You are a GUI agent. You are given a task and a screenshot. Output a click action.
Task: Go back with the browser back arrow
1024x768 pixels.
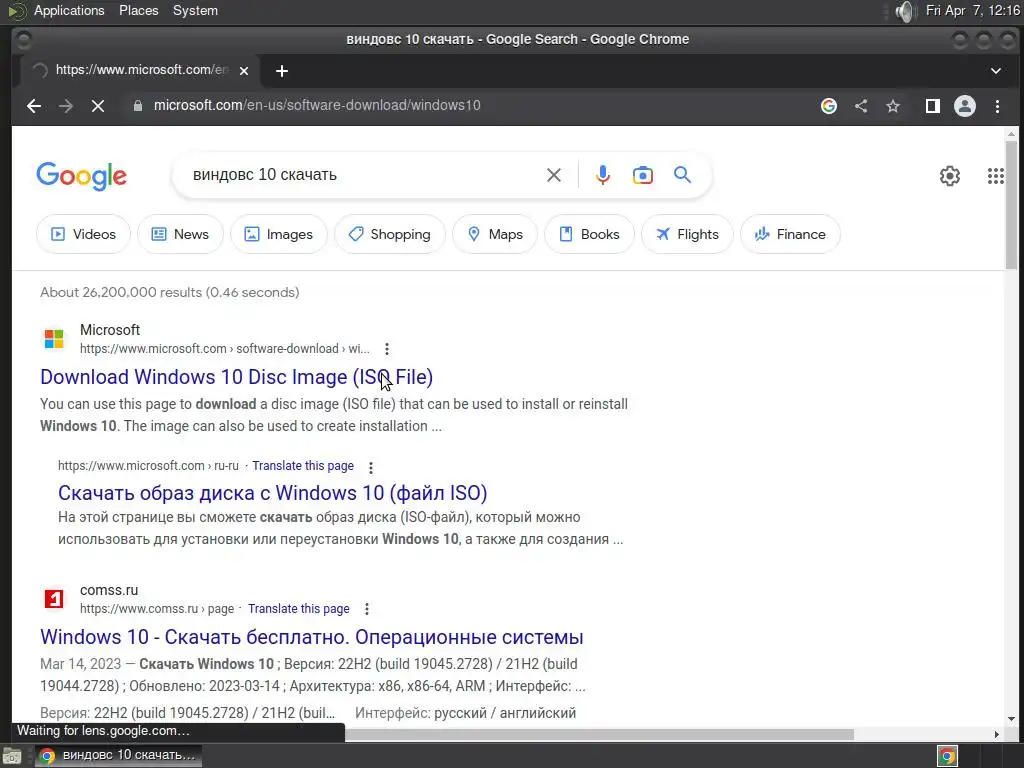(x=34, y=106)
